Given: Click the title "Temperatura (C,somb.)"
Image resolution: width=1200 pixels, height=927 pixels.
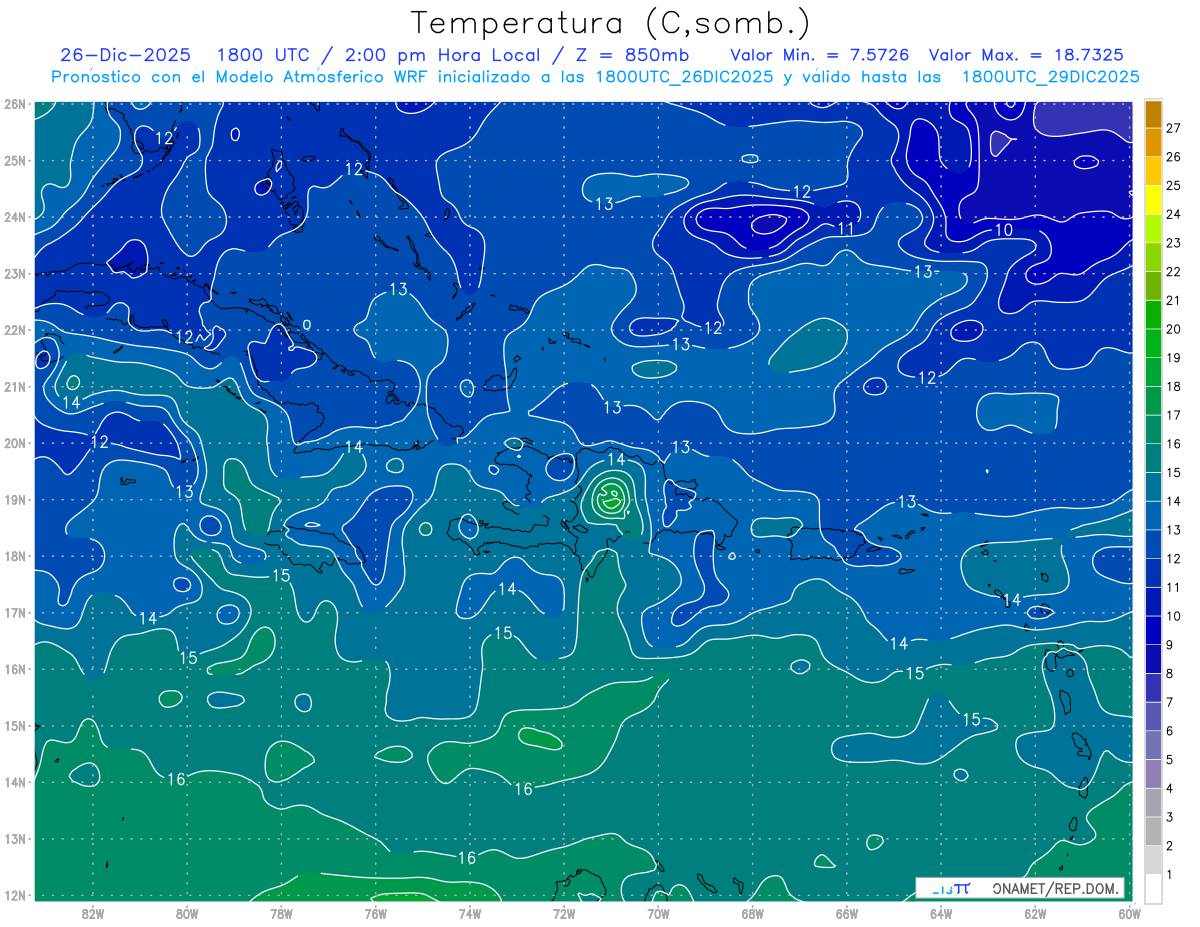Looking at the screenshot, I should 611,24.
